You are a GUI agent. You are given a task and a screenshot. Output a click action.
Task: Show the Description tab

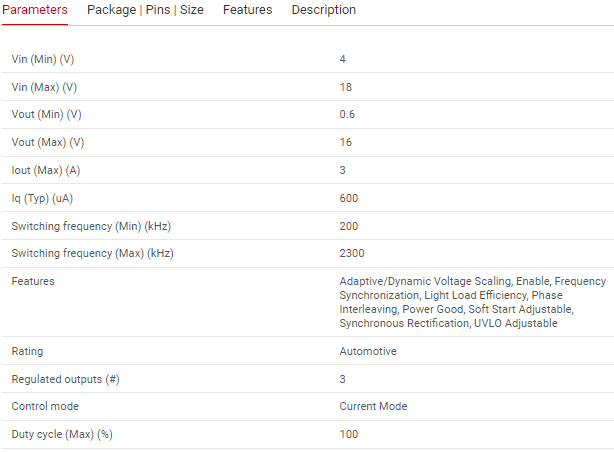[323, 10]
